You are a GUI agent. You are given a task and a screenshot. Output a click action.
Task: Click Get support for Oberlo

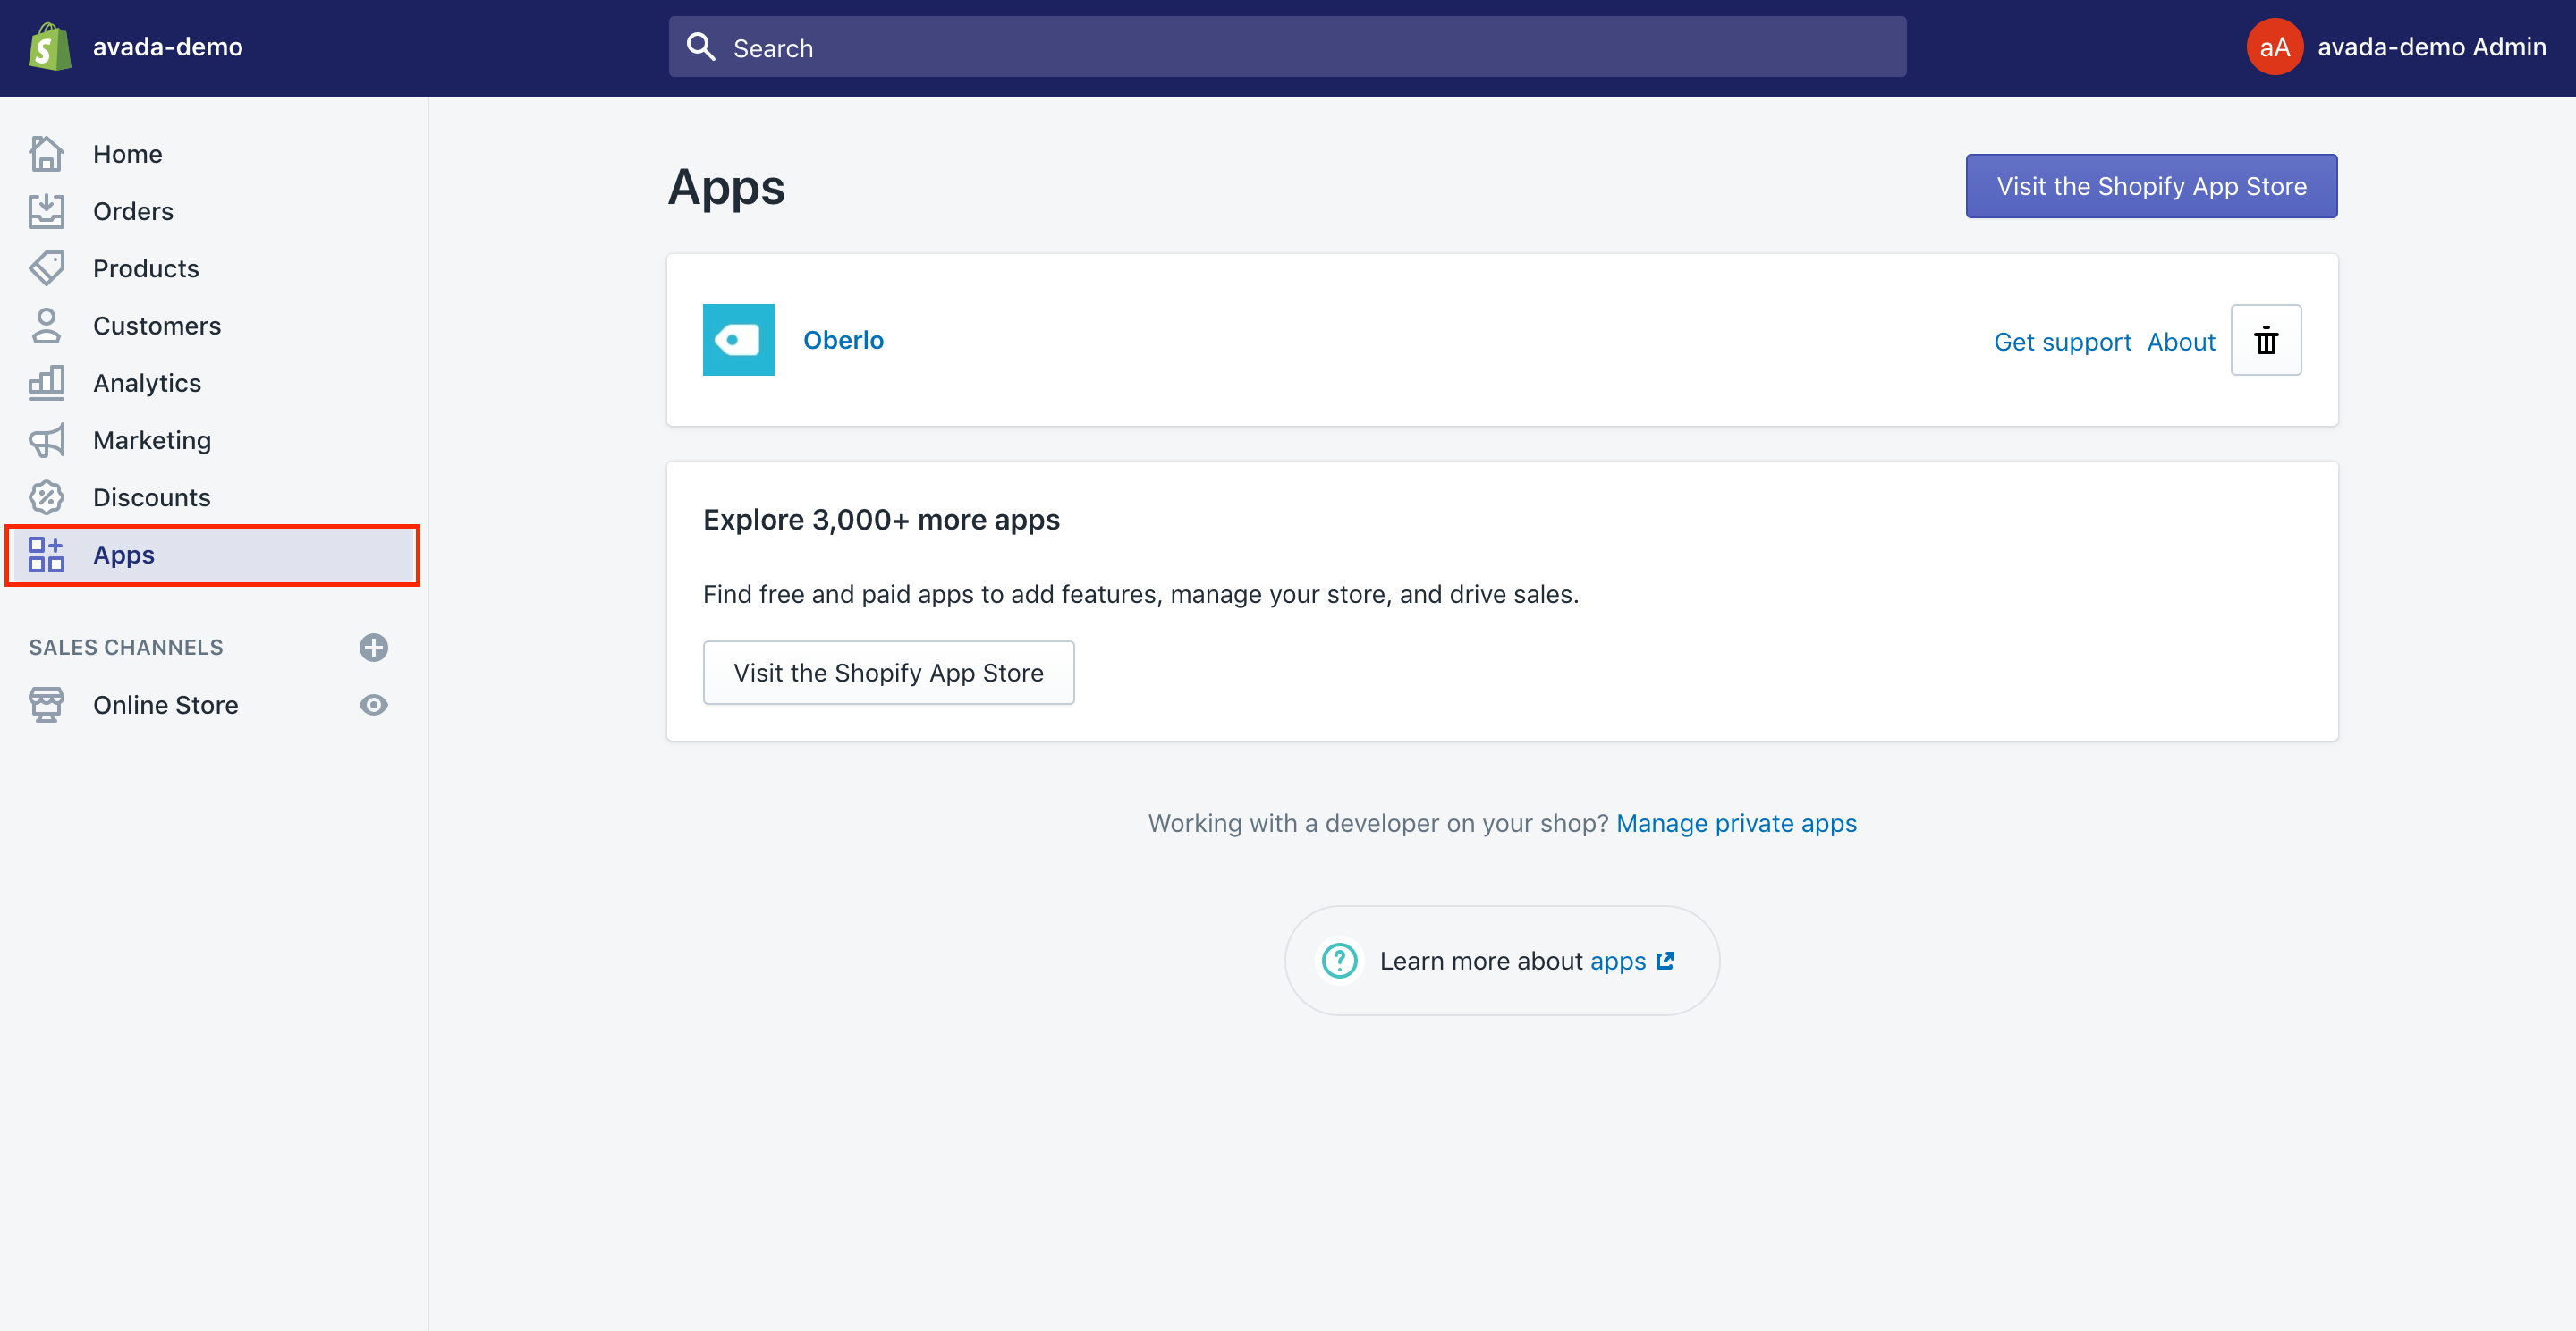[x=2062, y=342]
